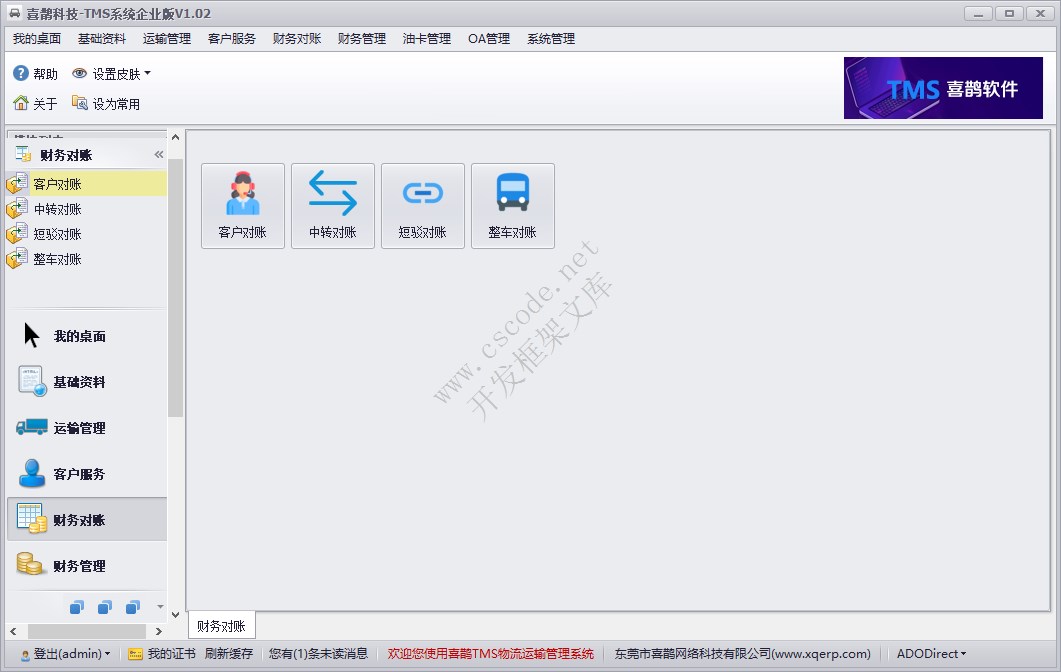Open the navigation pane options arrow

pyautogui.click(x=160, y=606)
